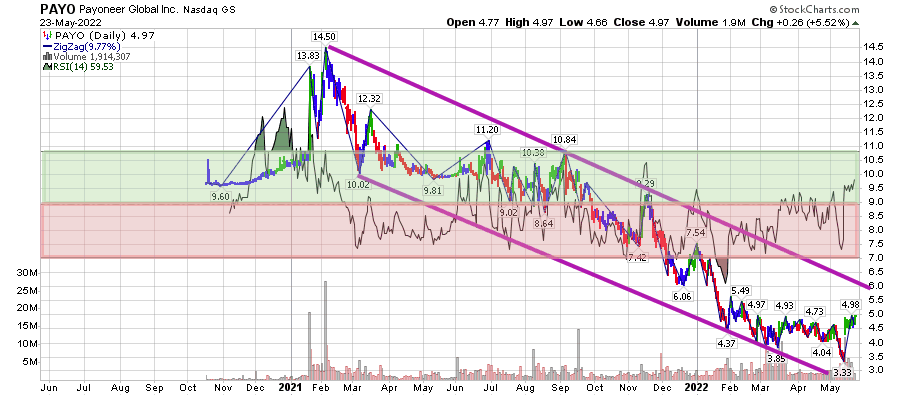Click the price candle icon beside PAYO (Daily)
Viewport: 900px width, 396px height.
pos(47,37)
